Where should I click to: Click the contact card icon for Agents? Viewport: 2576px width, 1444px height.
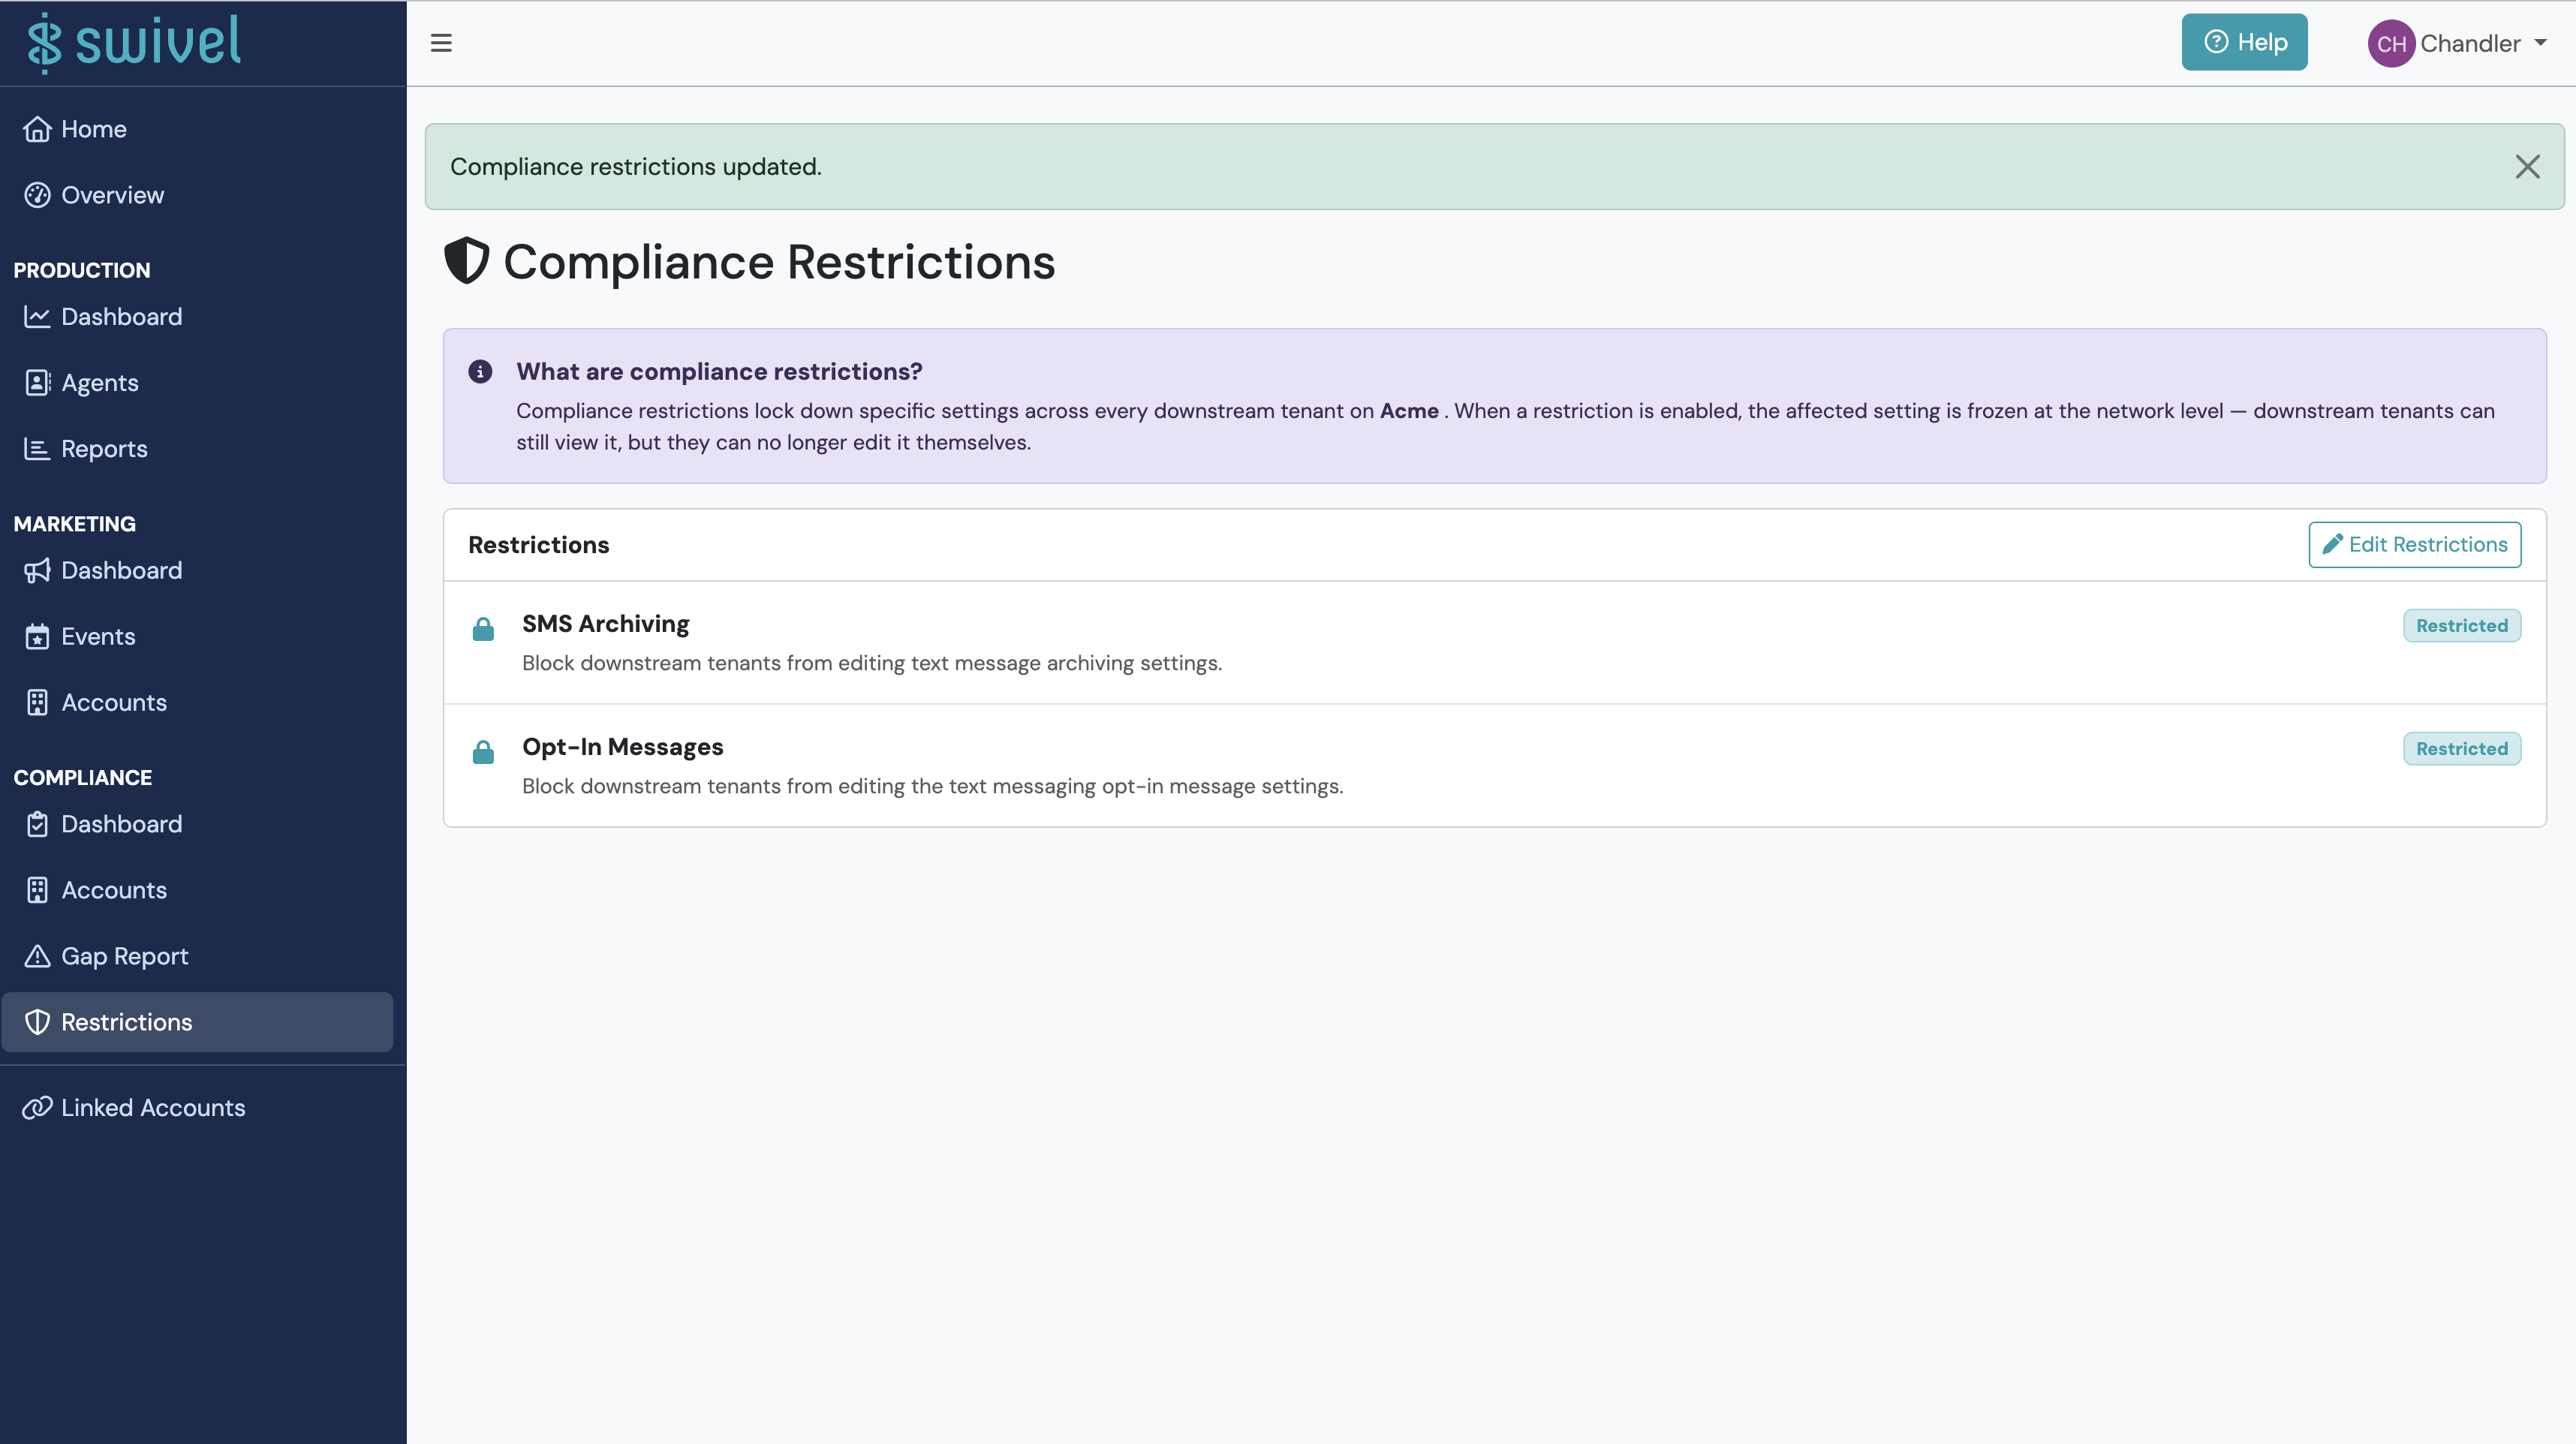click(x=37, y=383)
